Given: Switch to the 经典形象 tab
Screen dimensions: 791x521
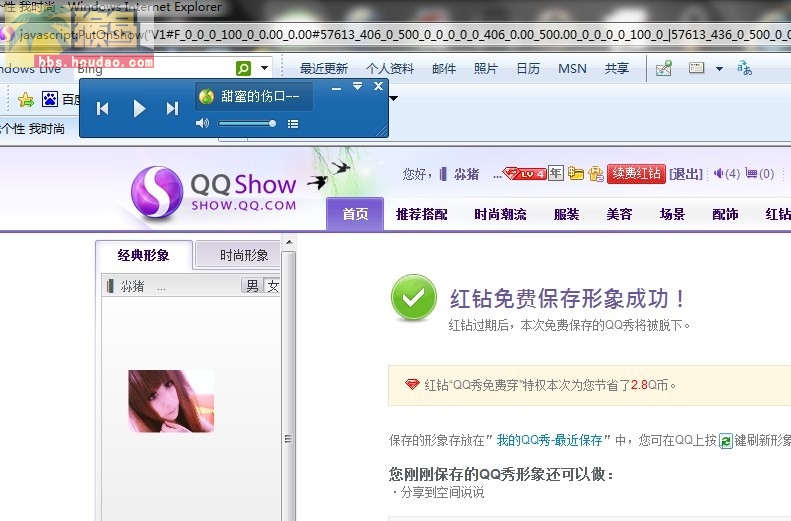Looking at the screenshot, I should pyautogui.click(x=144, y=255).
